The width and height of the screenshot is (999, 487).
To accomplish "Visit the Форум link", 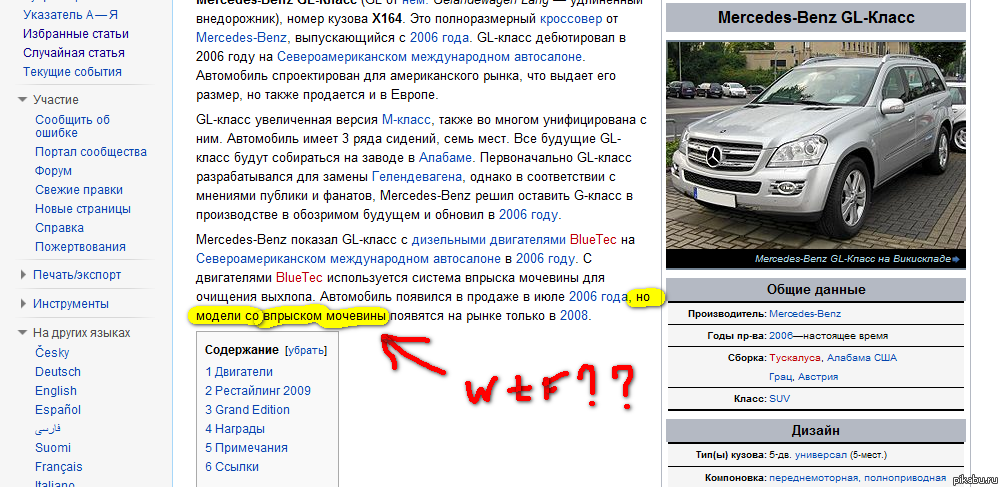I will [54, 171].
